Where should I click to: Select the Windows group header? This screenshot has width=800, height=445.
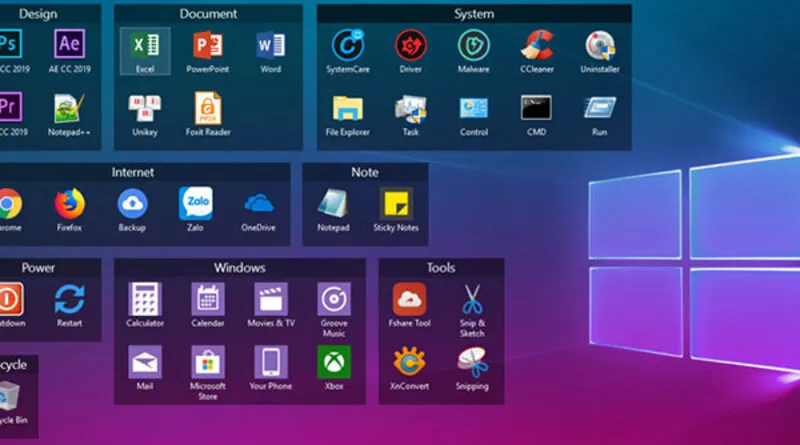240,268
